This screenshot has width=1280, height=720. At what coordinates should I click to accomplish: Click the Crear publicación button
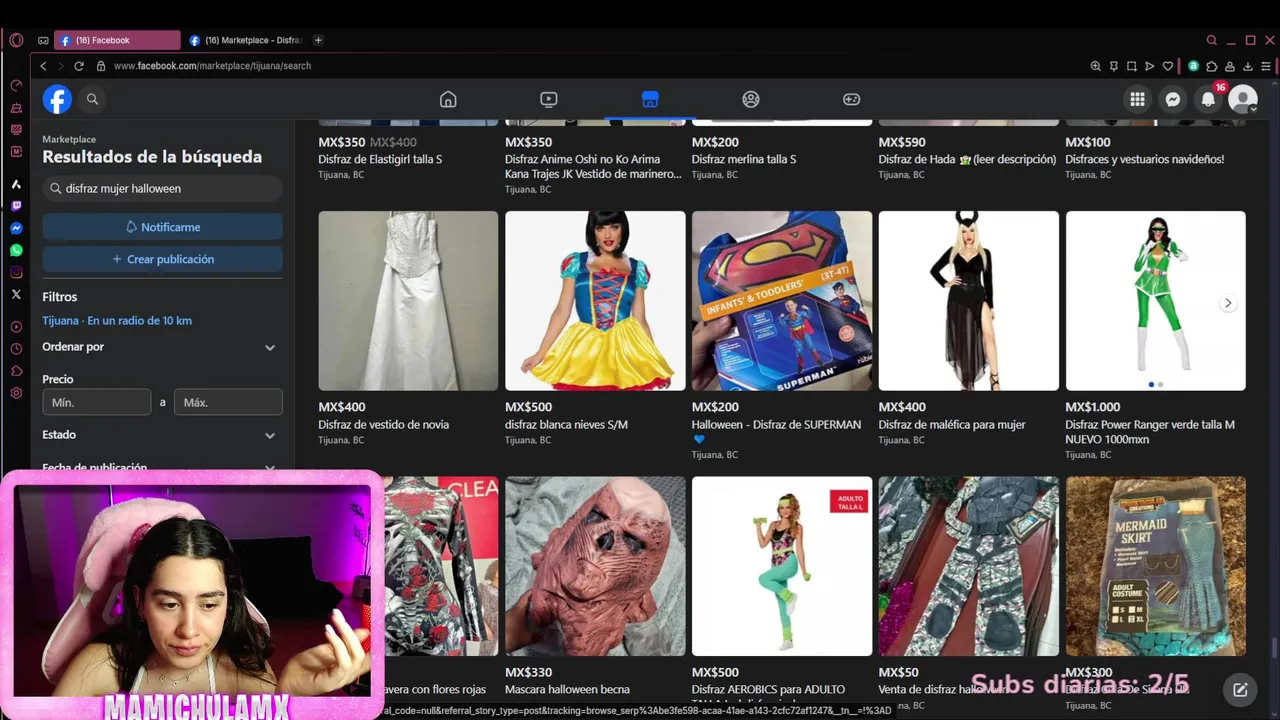click(162, 259)
